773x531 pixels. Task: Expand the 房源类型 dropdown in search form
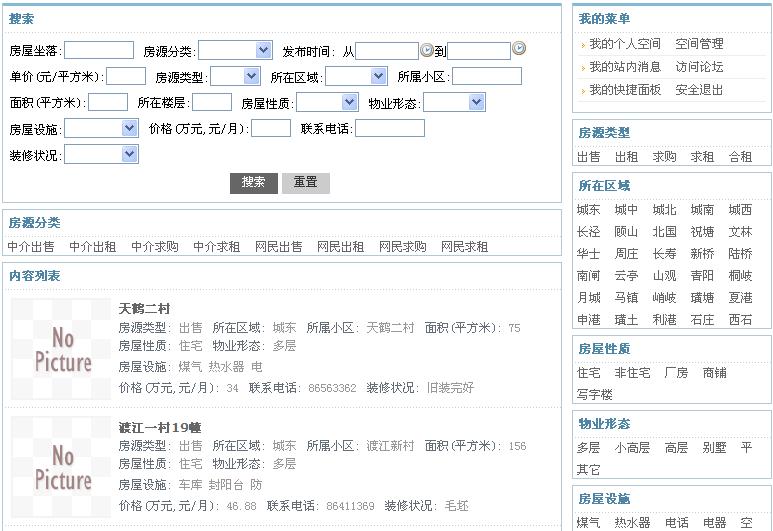pos(235,76)
